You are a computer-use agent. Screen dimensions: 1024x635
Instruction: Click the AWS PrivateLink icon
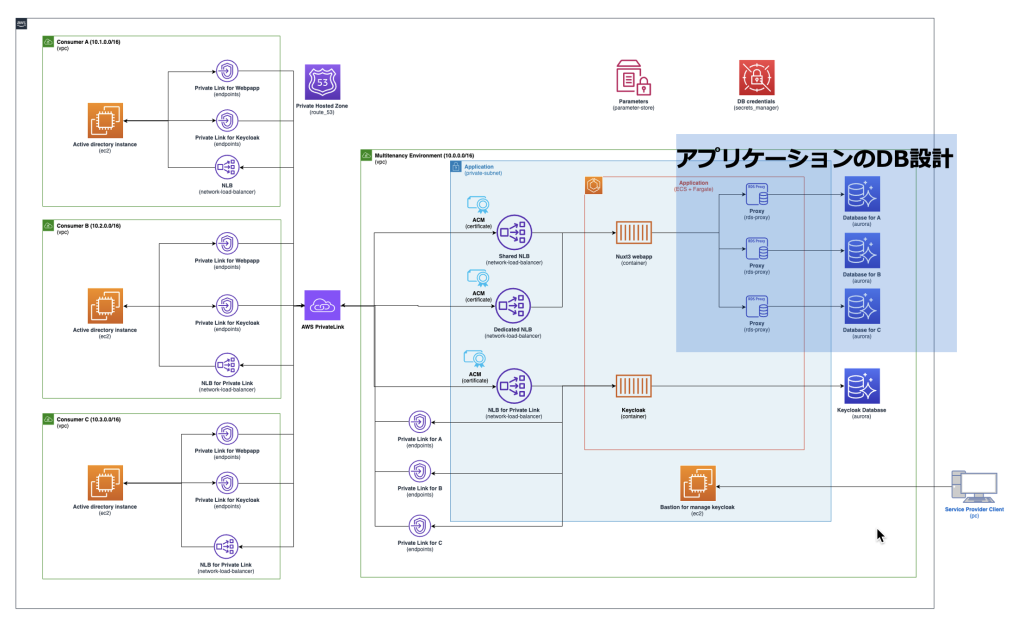[x=323, y=306]
